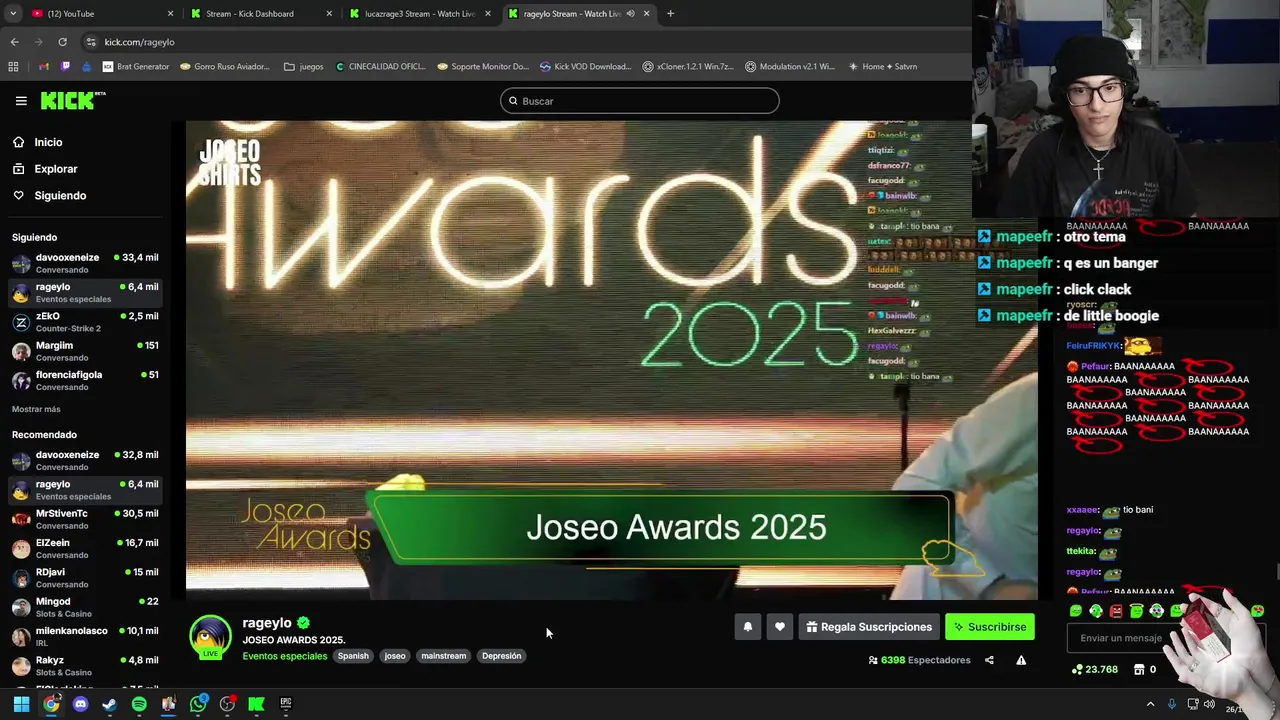
Task: Open ElZeein recommended channel
Action: [86, 548]
